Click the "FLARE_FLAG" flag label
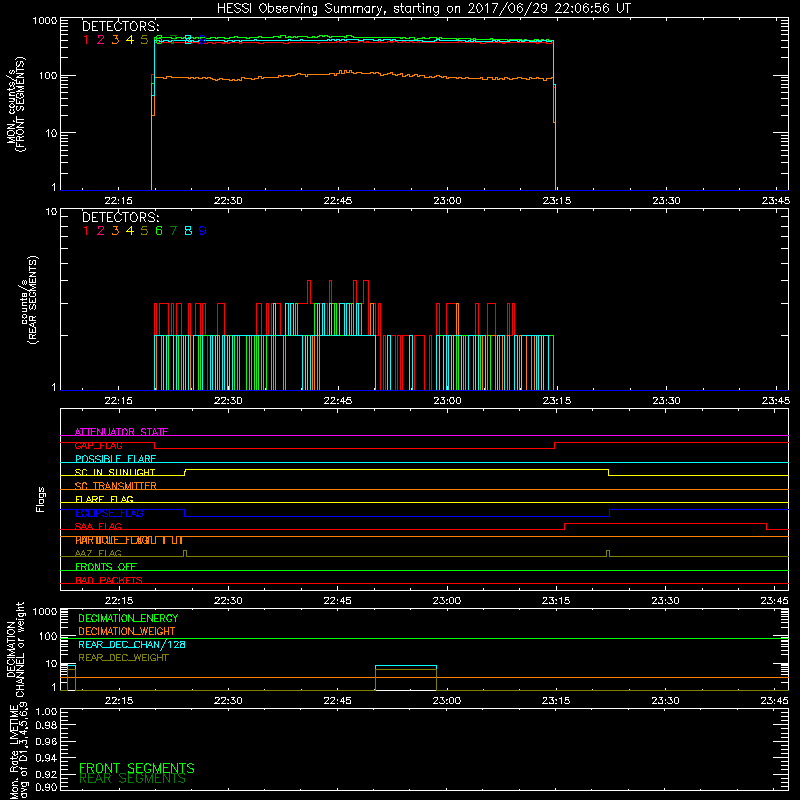Screen dimensions: 800x800 click(x=104, y=499)
